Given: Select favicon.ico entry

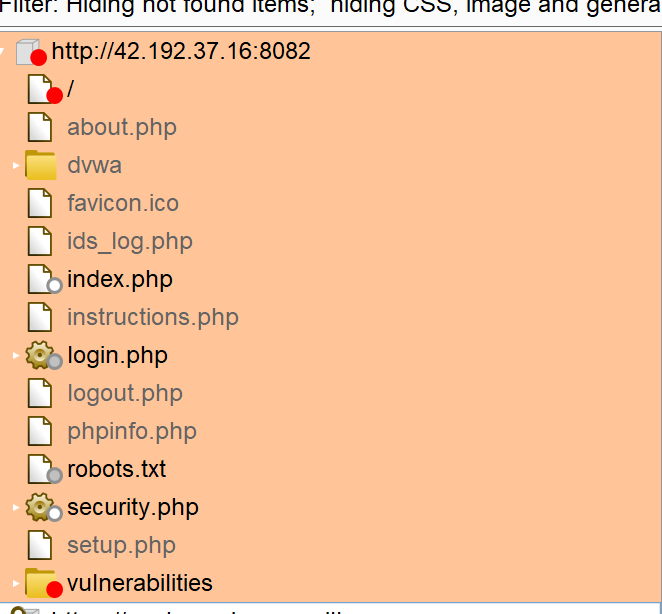Looking at the screenshot, I should [123, 203].
